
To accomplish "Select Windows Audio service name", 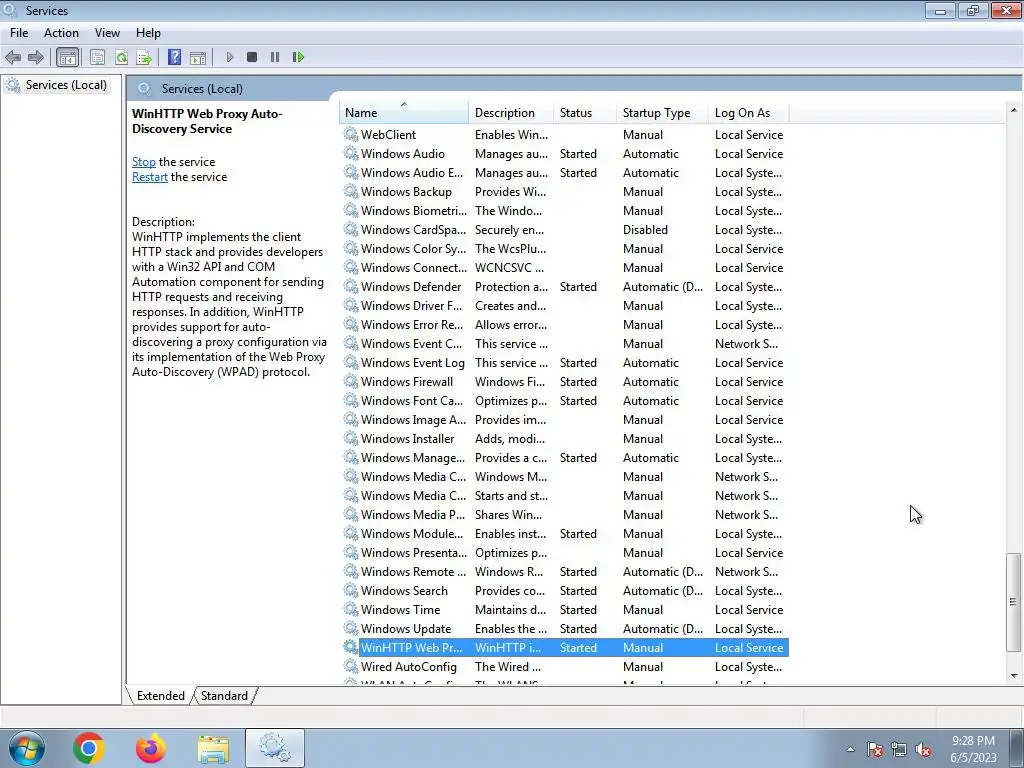I will click(402, 153).
